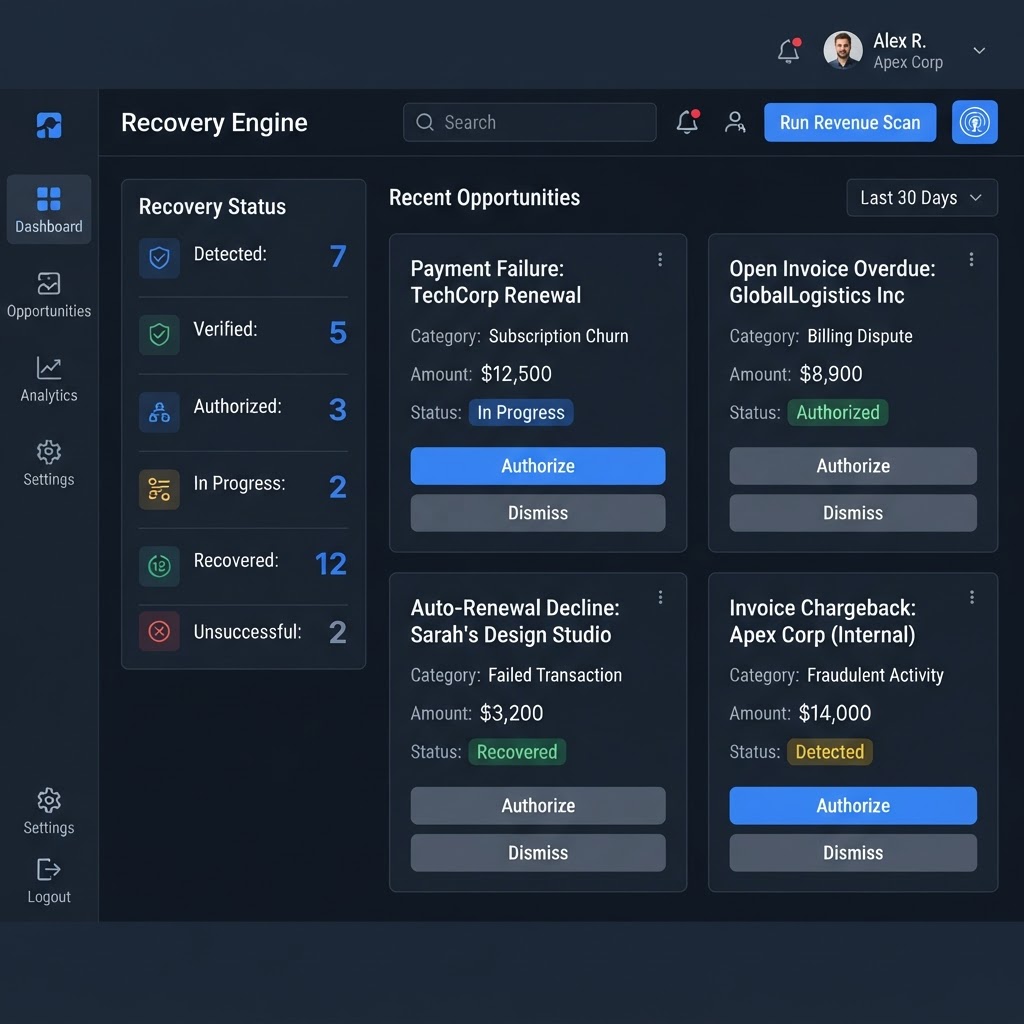
Task: Click the Recovered status badge
Action: pyautogui.click(x=517, y=752)
